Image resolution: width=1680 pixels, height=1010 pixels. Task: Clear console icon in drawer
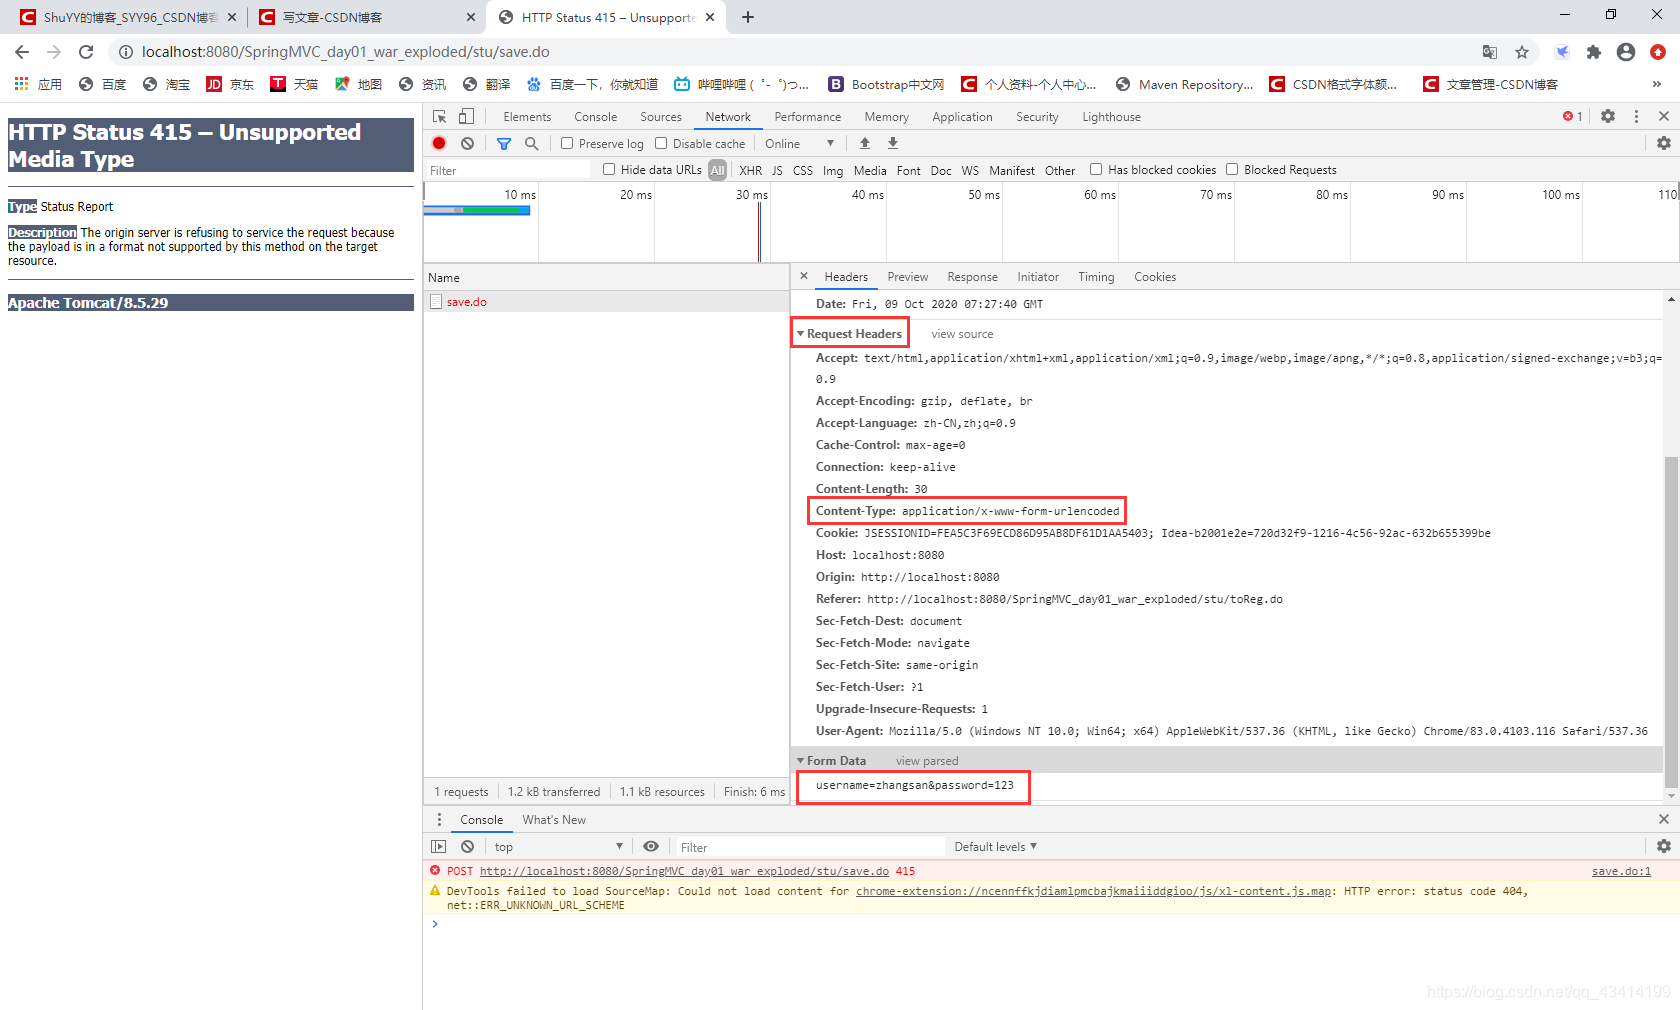(467, 846)
